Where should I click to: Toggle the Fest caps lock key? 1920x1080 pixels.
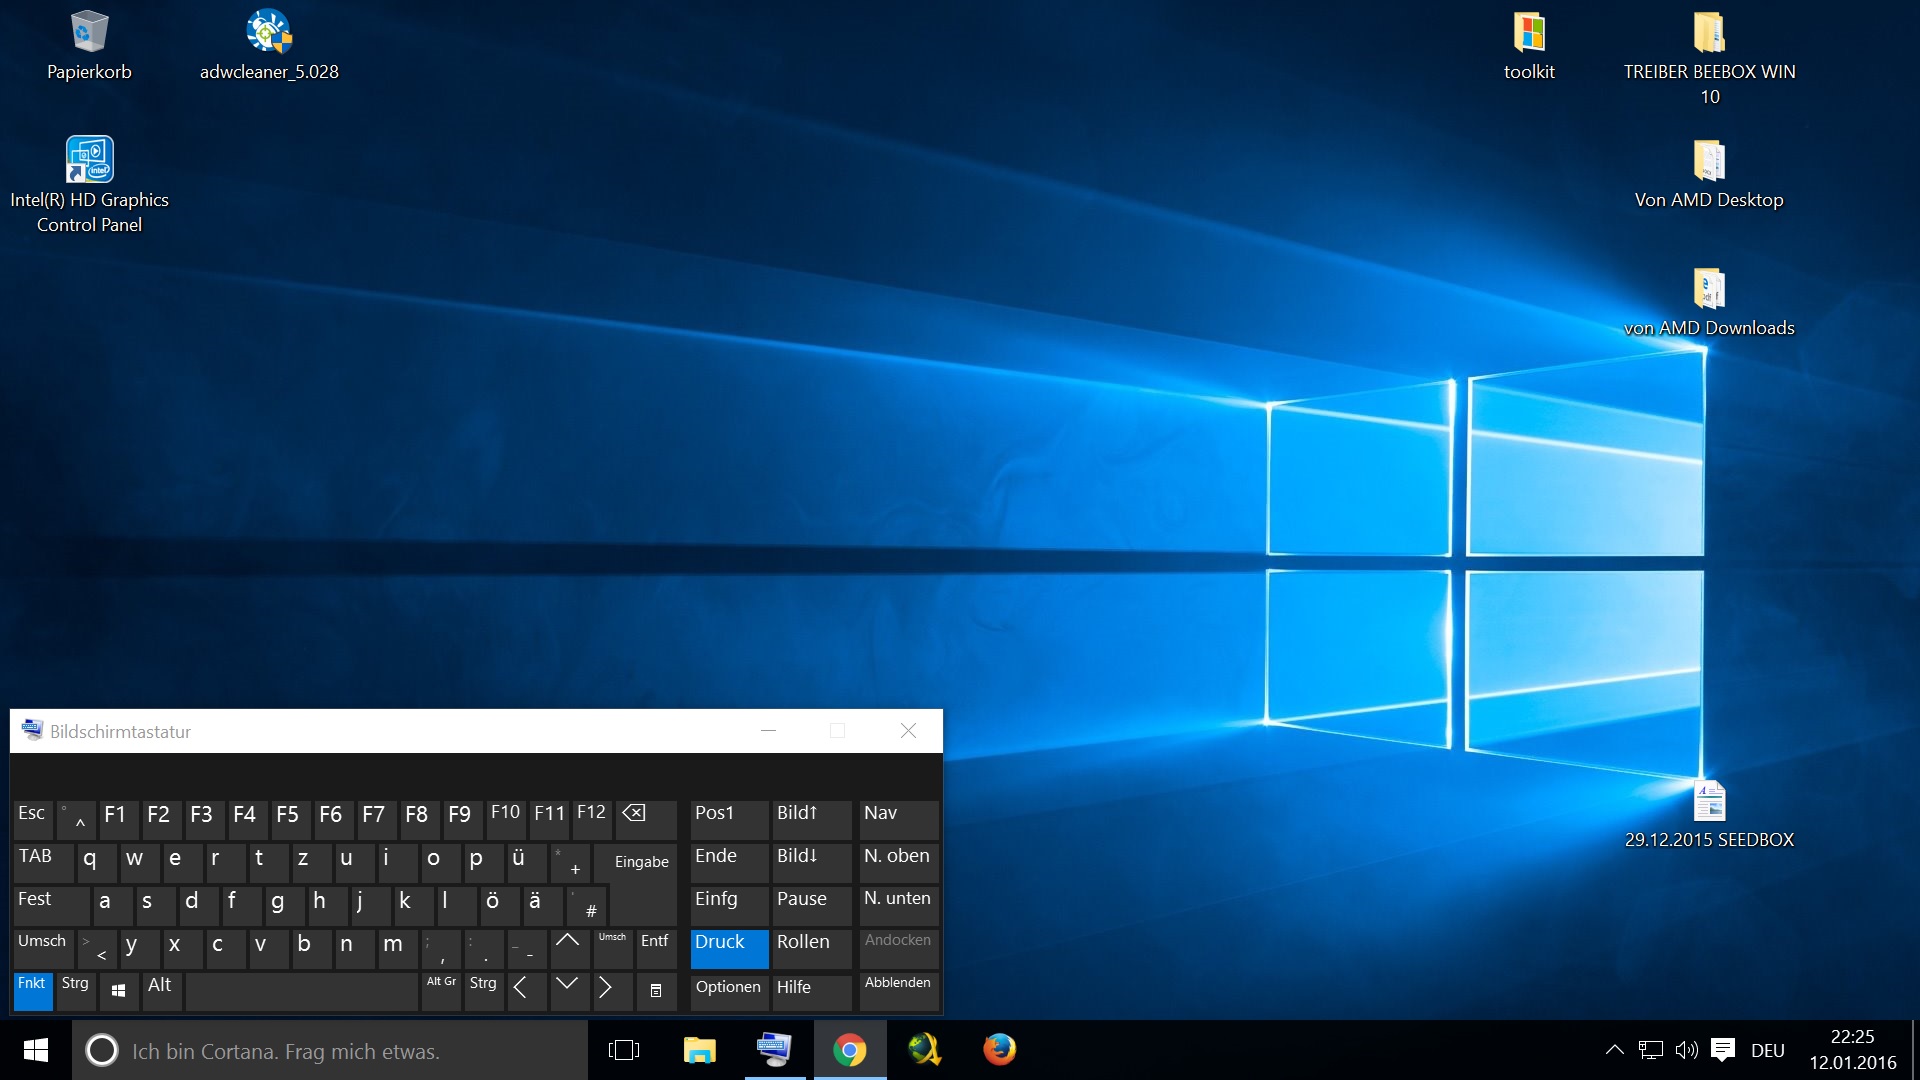52,904
